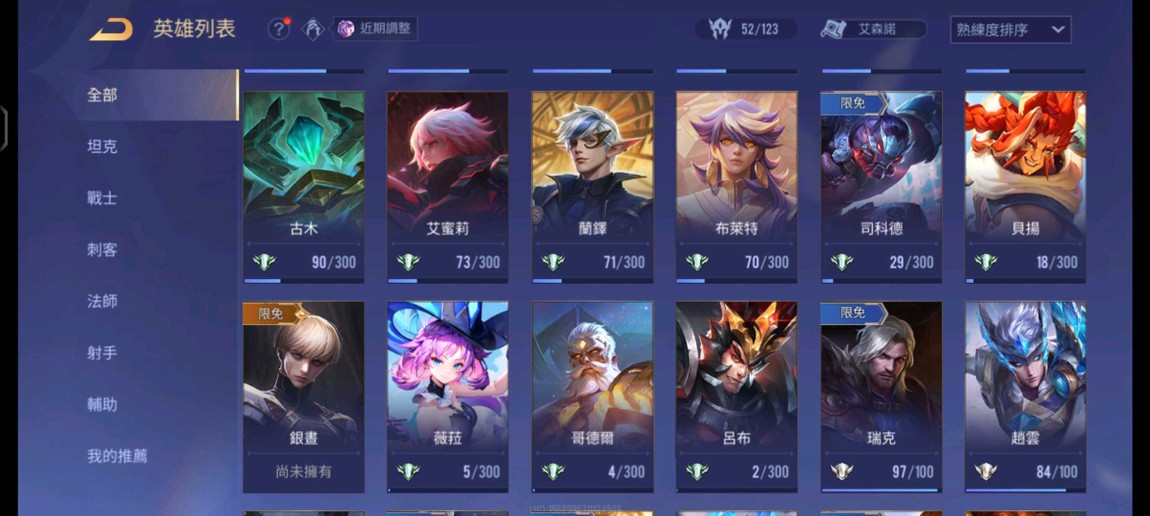Click the mastery badge icon on 貝揚

[986, 262]
